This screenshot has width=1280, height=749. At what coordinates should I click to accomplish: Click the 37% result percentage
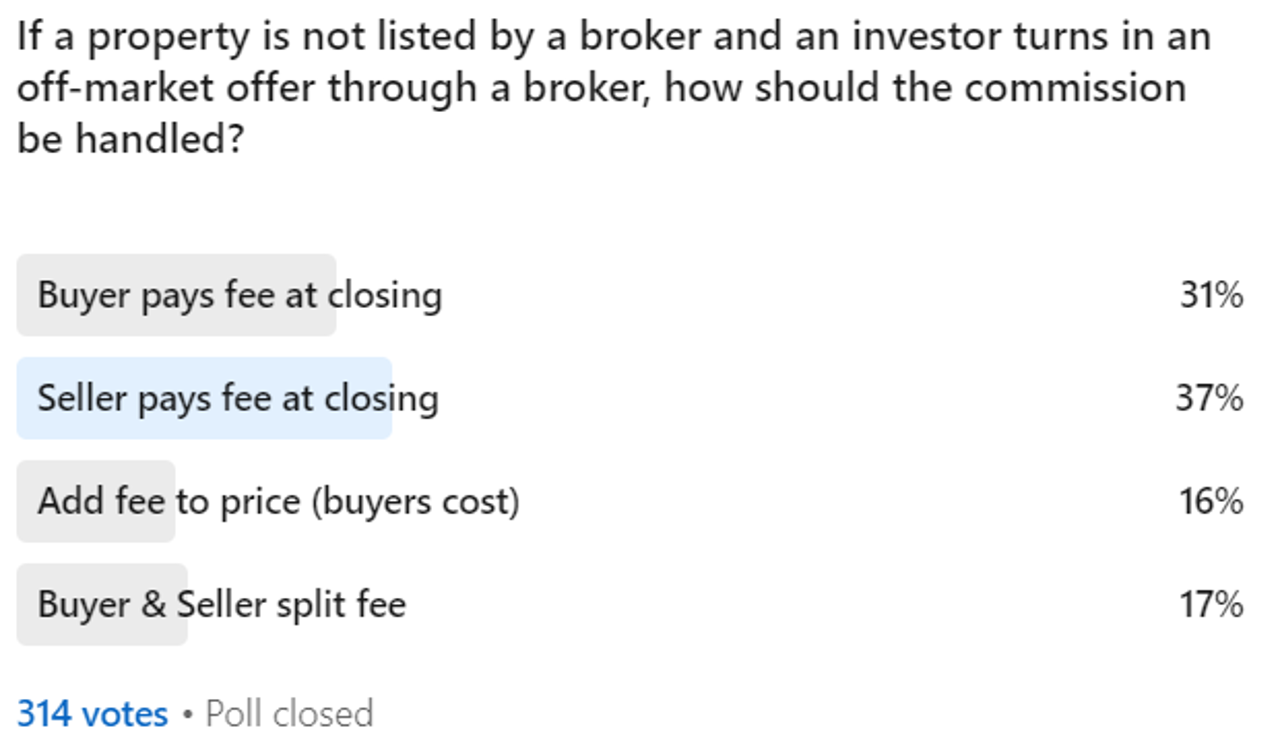(1209, 399)
